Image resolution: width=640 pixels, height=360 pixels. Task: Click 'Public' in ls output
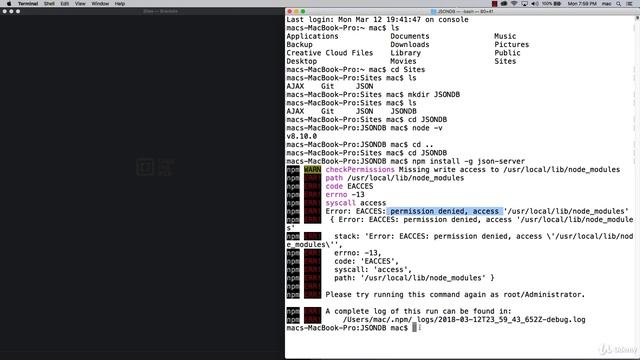coord(507,53)
